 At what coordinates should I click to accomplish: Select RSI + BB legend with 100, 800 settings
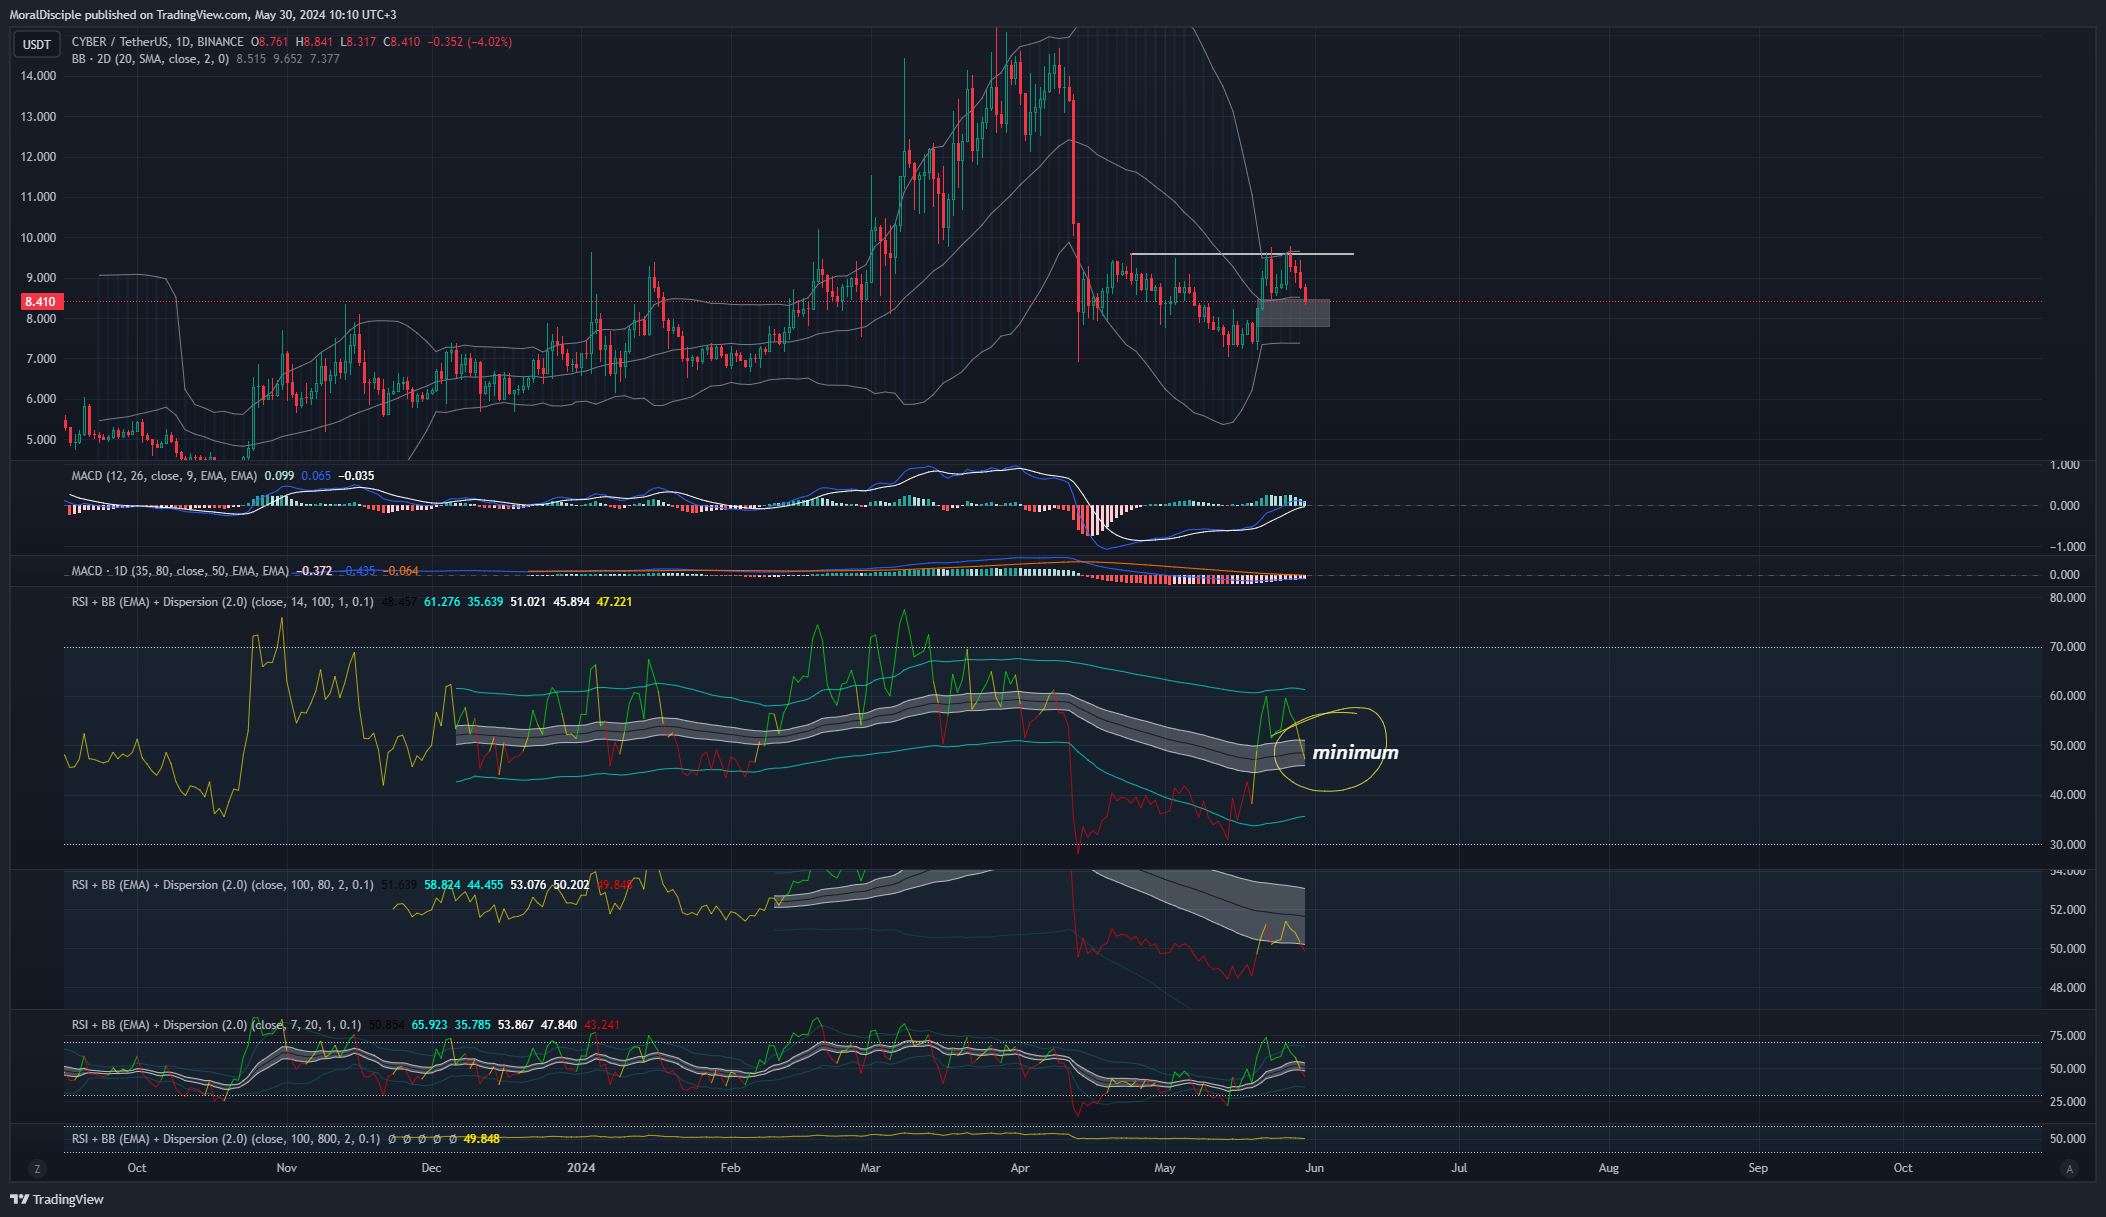point(226,1139)
